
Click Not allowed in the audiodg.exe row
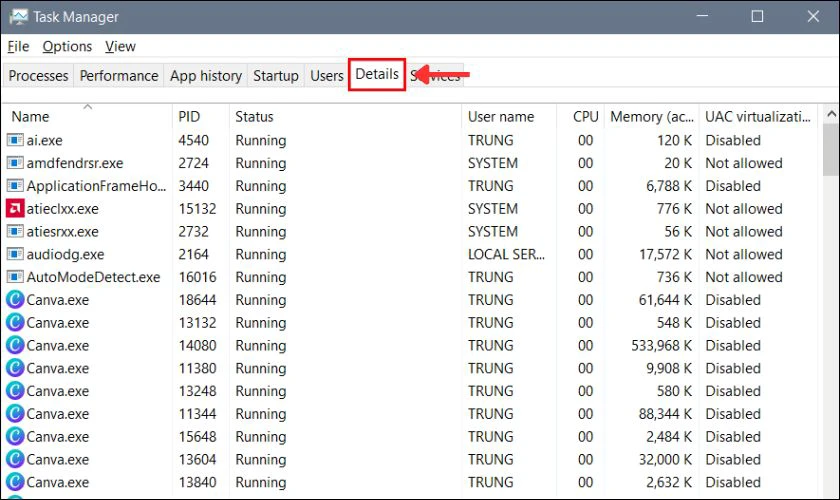point(744,254)
